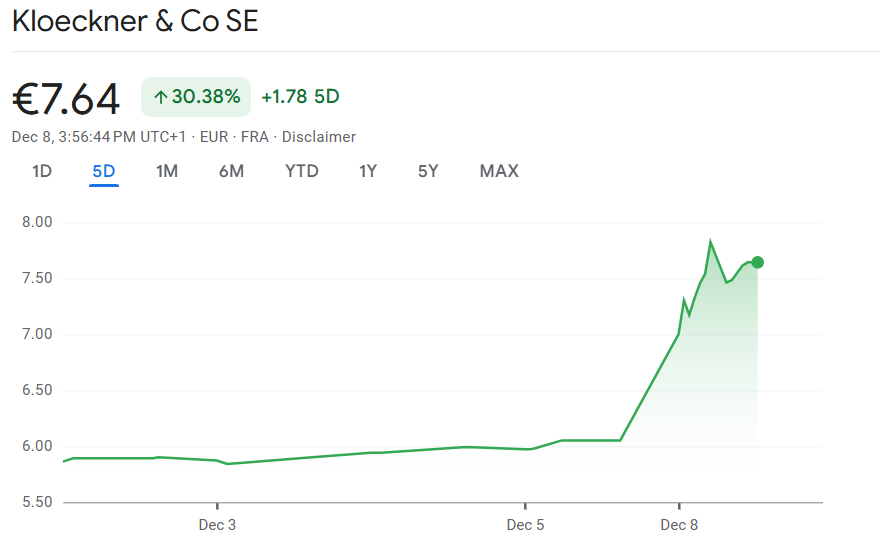Open the 6M time range tab
Screen dimensions: 880x546
231,171
